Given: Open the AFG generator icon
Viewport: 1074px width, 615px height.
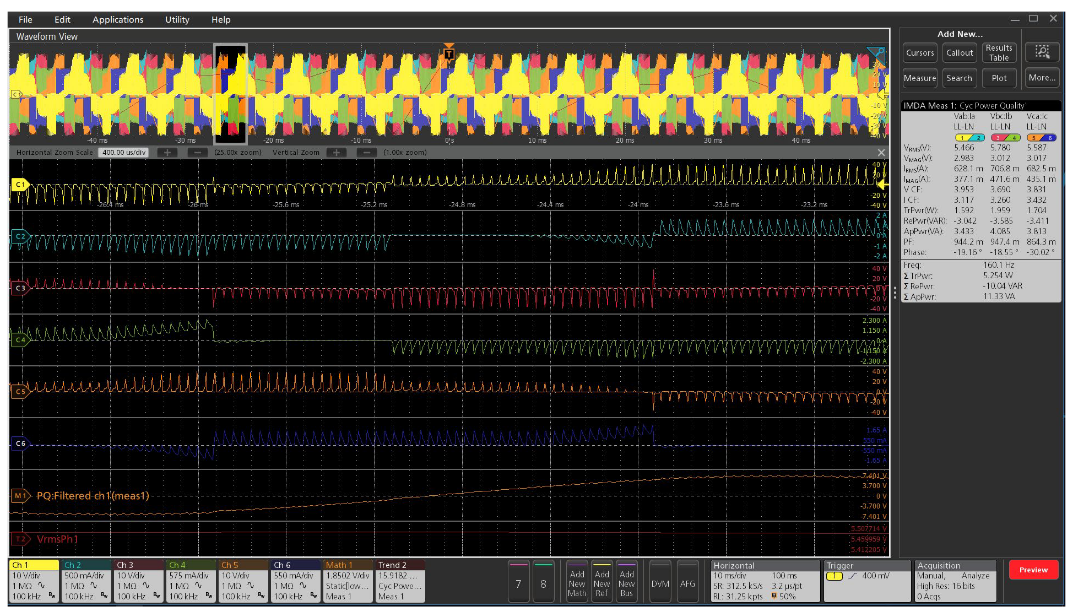Looking at the screenshot, I should point(687,580).
